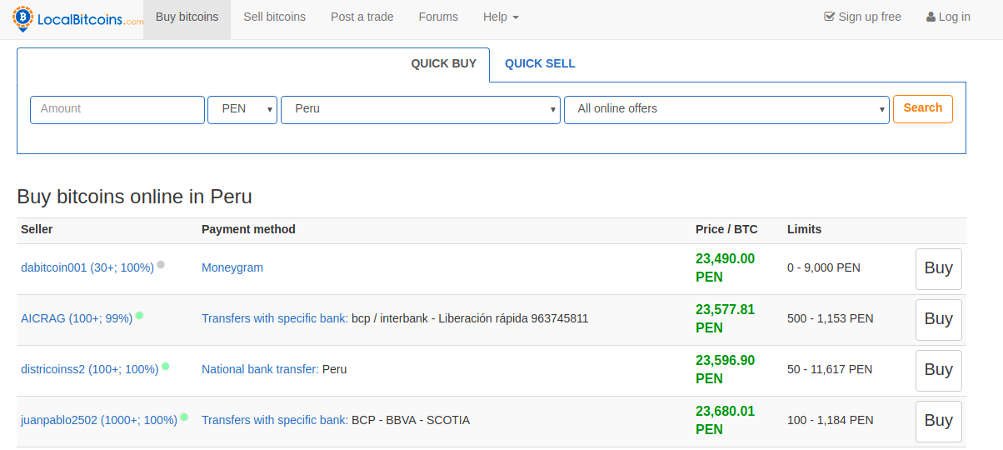Click the Seller column header
Viewport: 1003px width, 450px height.
click(37, 229)
